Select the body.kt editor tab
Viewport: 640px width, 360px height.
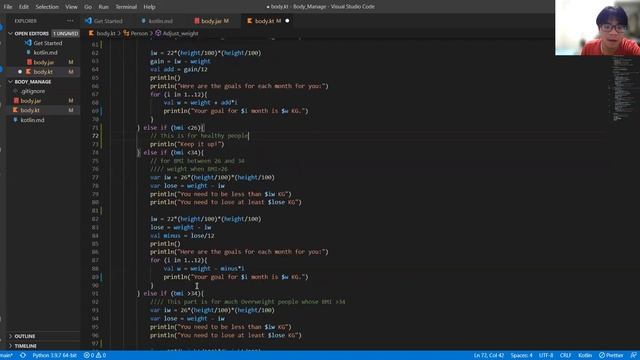(268, 21)
